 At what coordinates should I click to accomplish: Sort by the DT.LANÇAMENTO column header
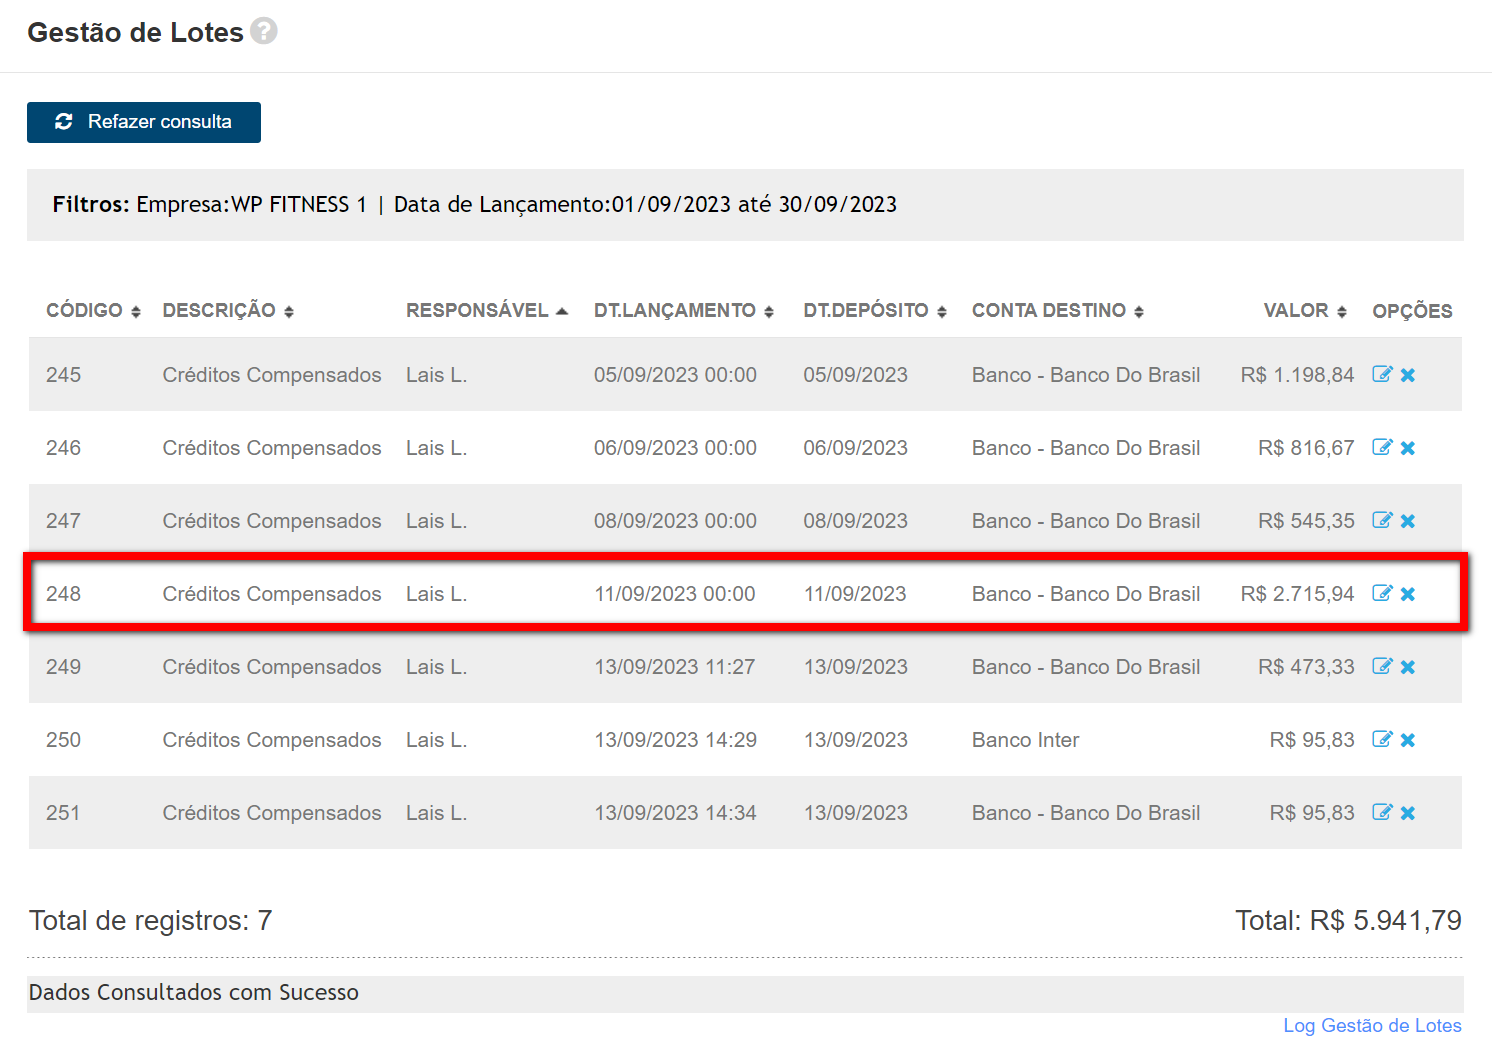click(683, 311)
